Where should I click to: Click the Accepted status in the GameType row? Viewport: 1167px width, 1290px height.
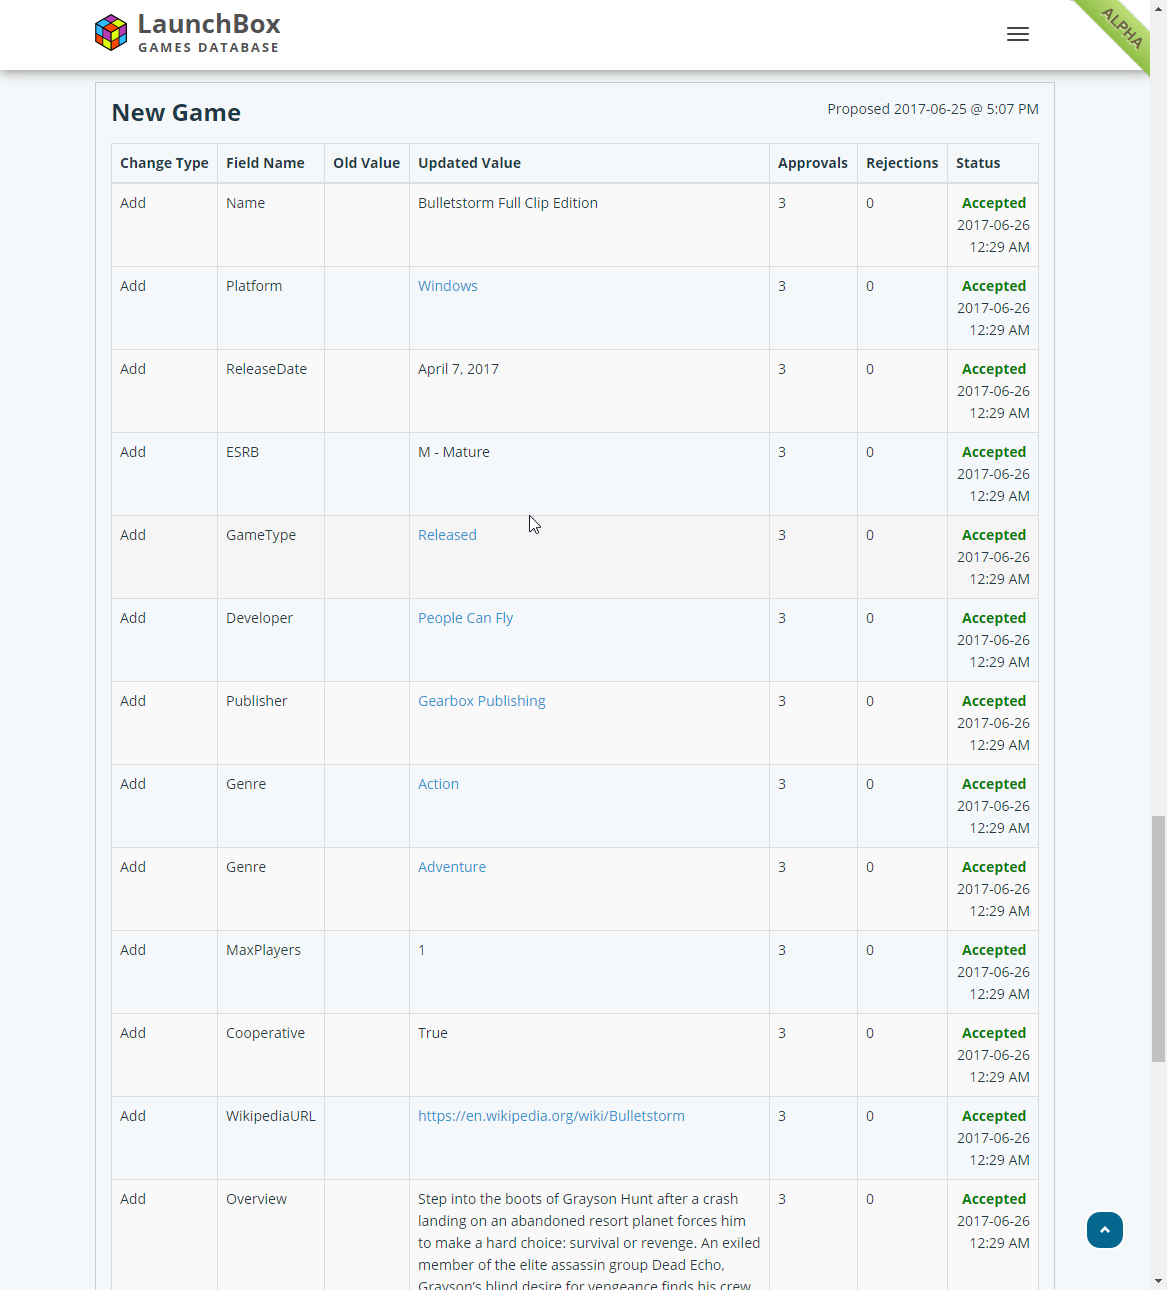click(994, 535)
